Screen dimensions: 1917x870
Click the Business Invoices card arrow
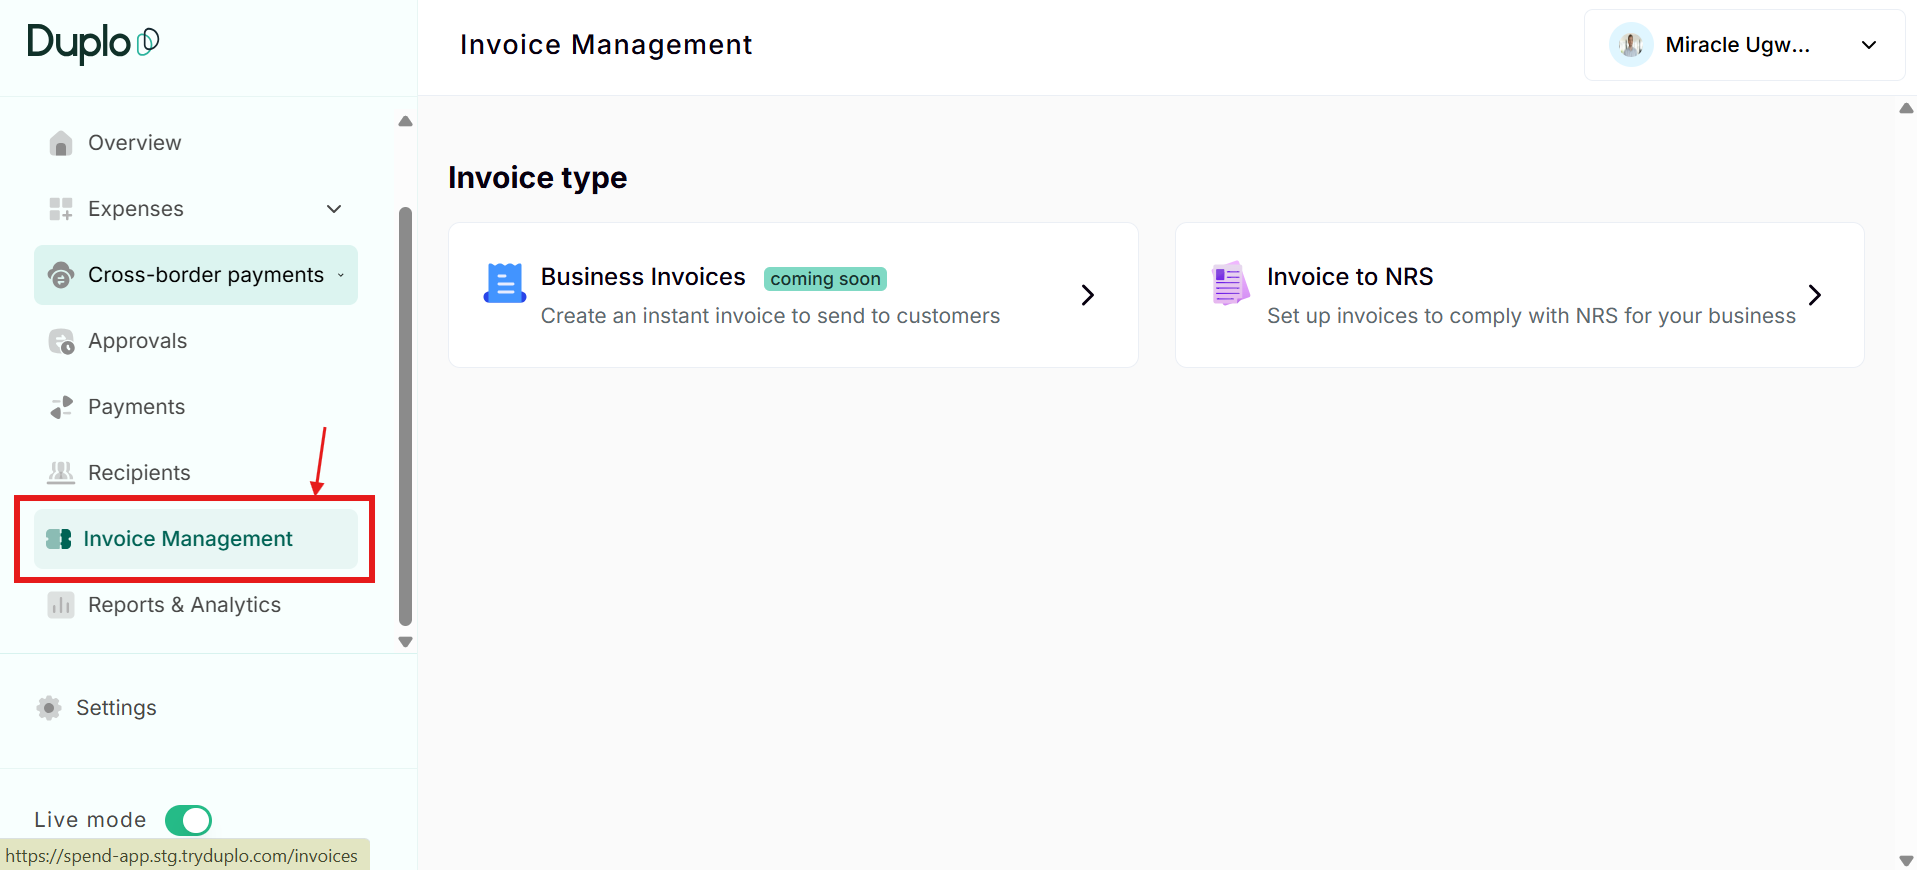click(1088, 295)
